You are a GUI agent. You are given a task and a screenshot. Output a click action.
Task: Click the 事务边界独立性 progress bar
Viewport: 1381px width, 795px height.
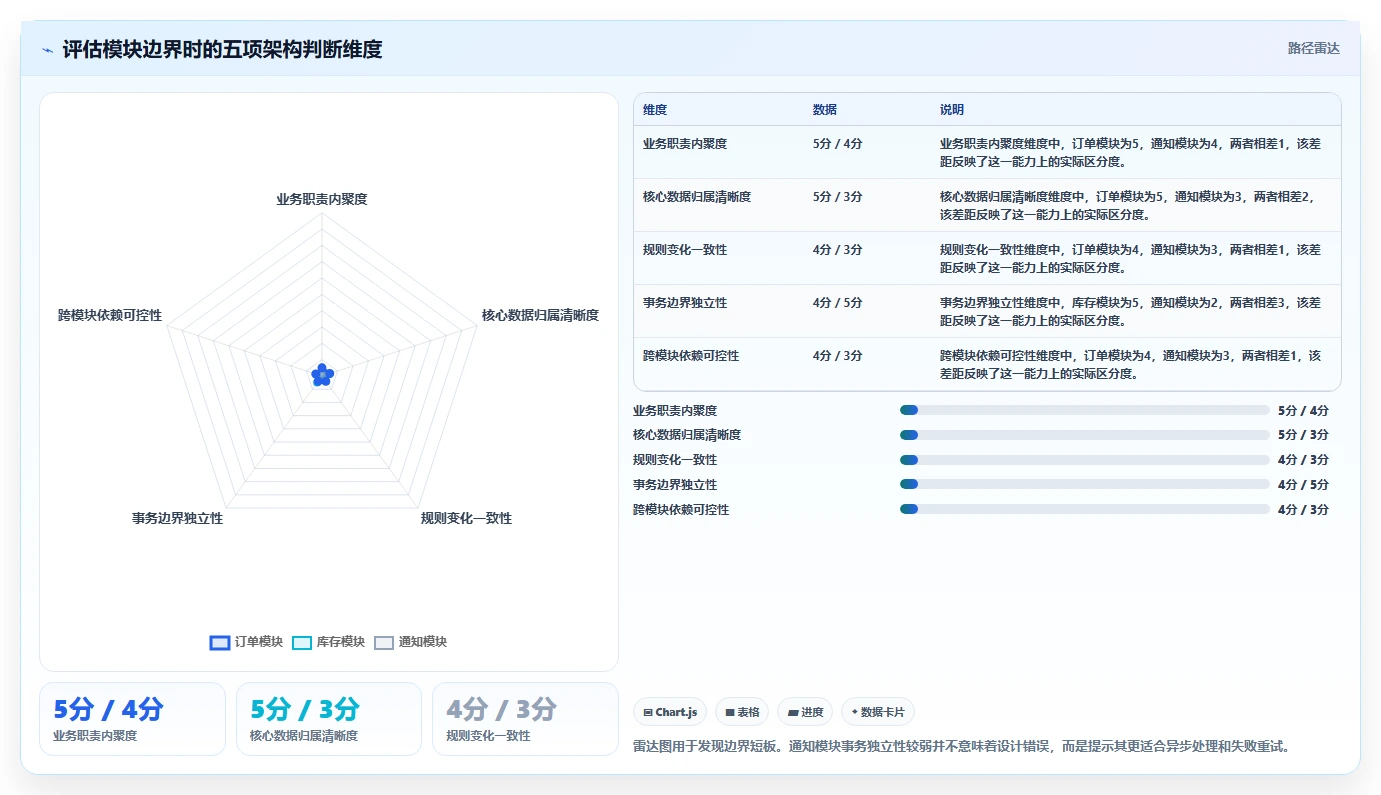[1085, 485]
